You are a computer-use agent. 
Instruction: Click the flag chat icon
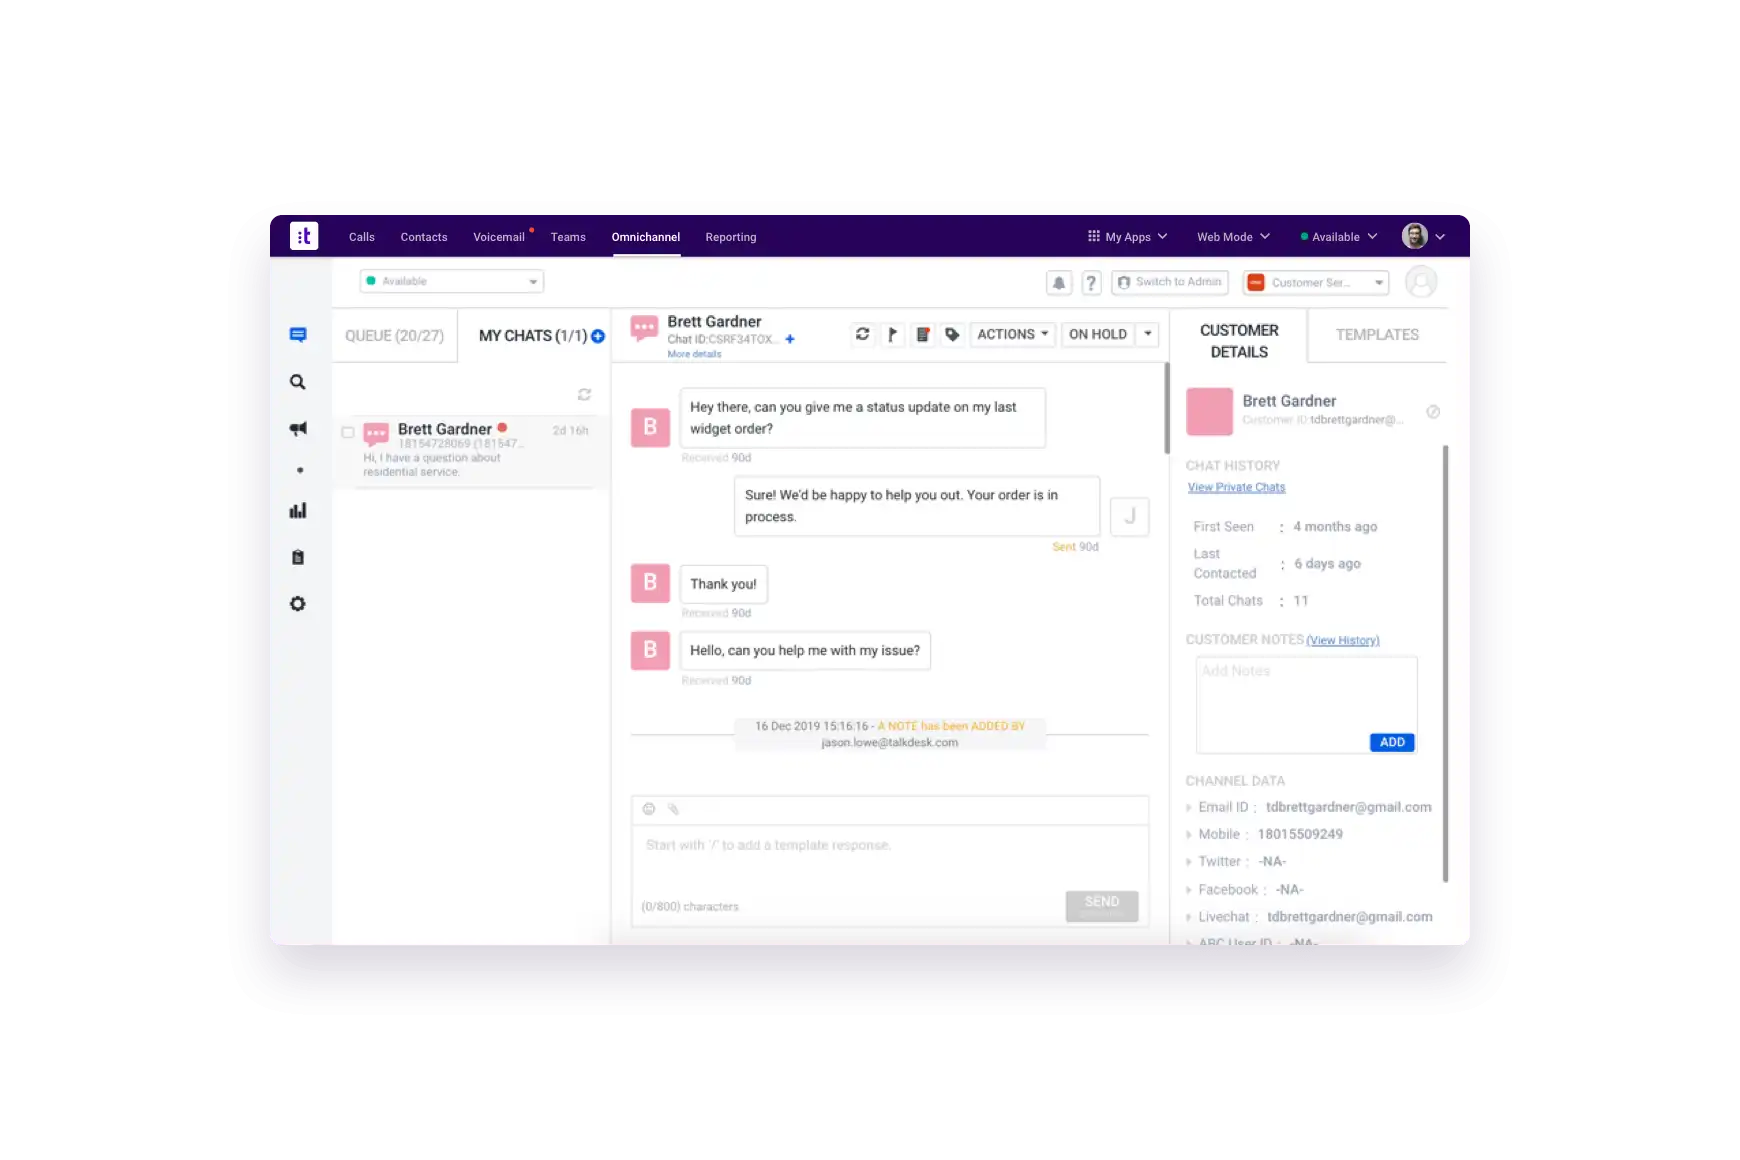point(892,335)
